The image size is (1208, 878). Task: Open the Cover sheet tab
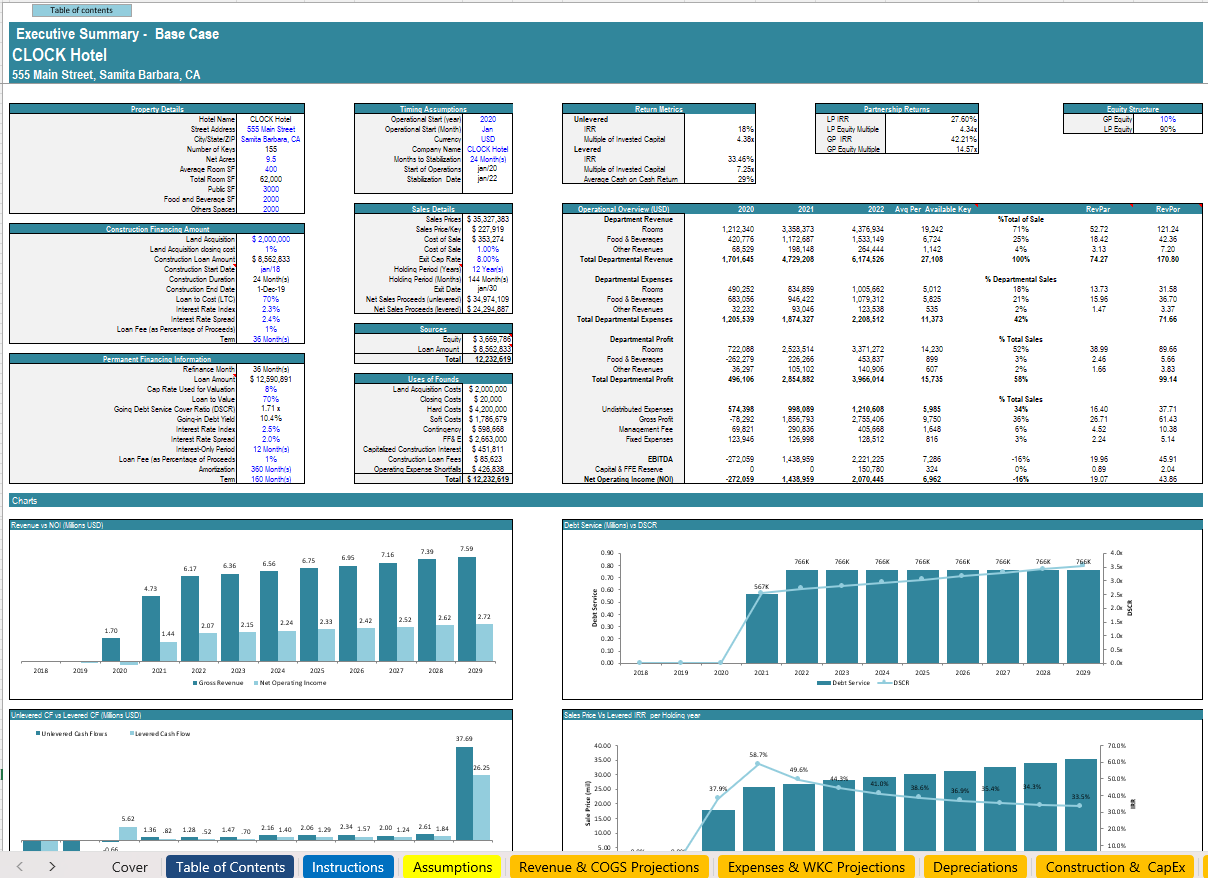click(x=129, y=867)
